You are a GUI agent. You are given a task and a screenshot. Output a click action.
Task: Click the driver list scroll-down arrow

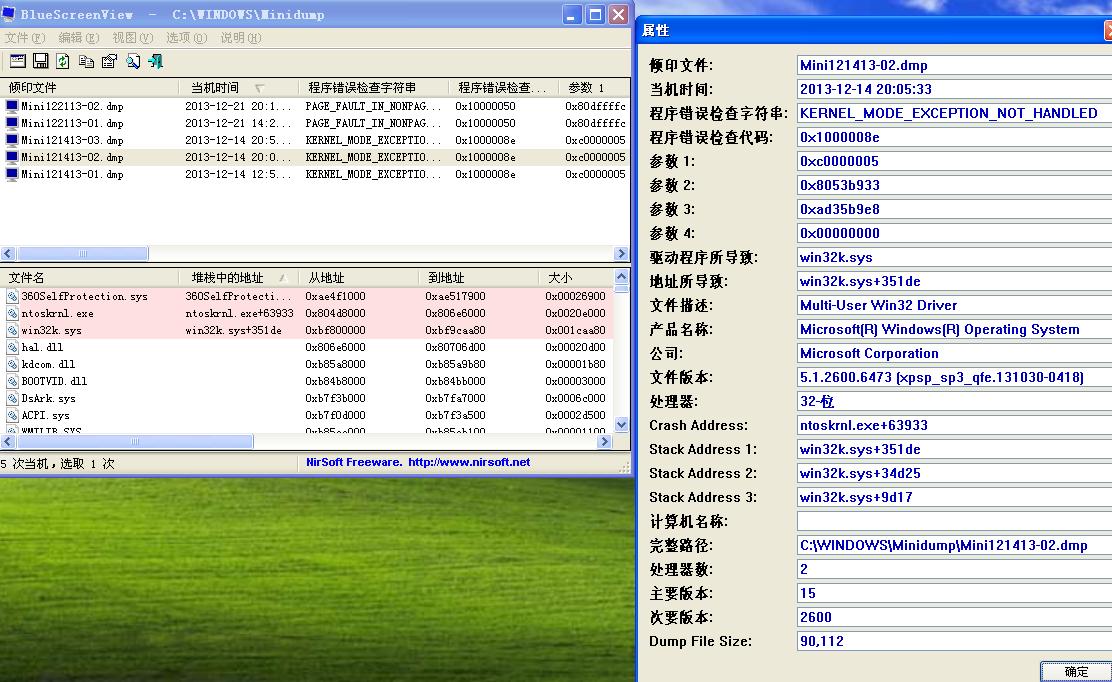click(x=621, y=425)
